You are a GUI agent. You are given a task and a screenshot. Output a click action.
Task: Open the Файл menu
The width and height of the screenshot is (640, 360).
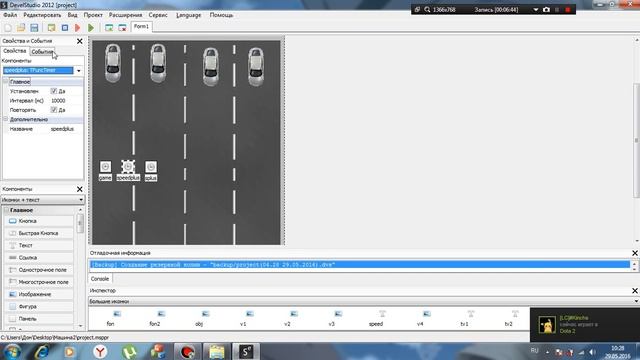coord(10,15)
